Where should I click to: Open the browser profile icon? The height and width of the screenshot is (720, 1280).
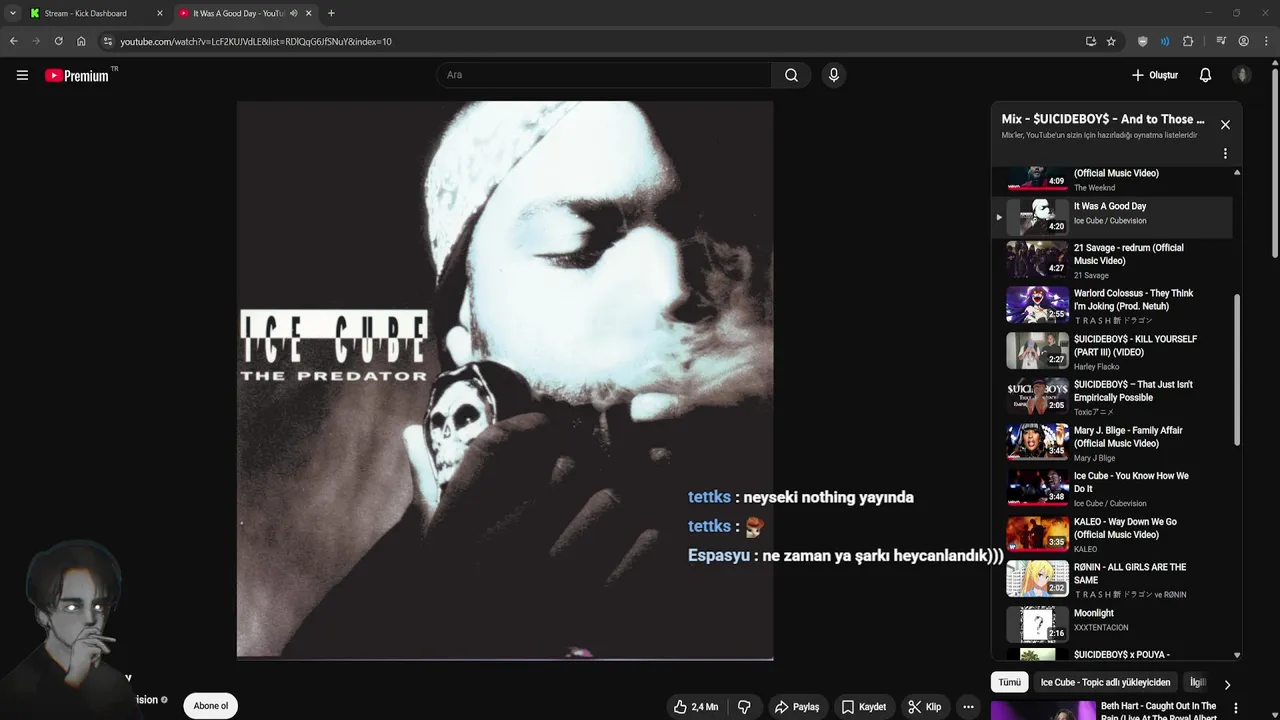point(1243,41)
